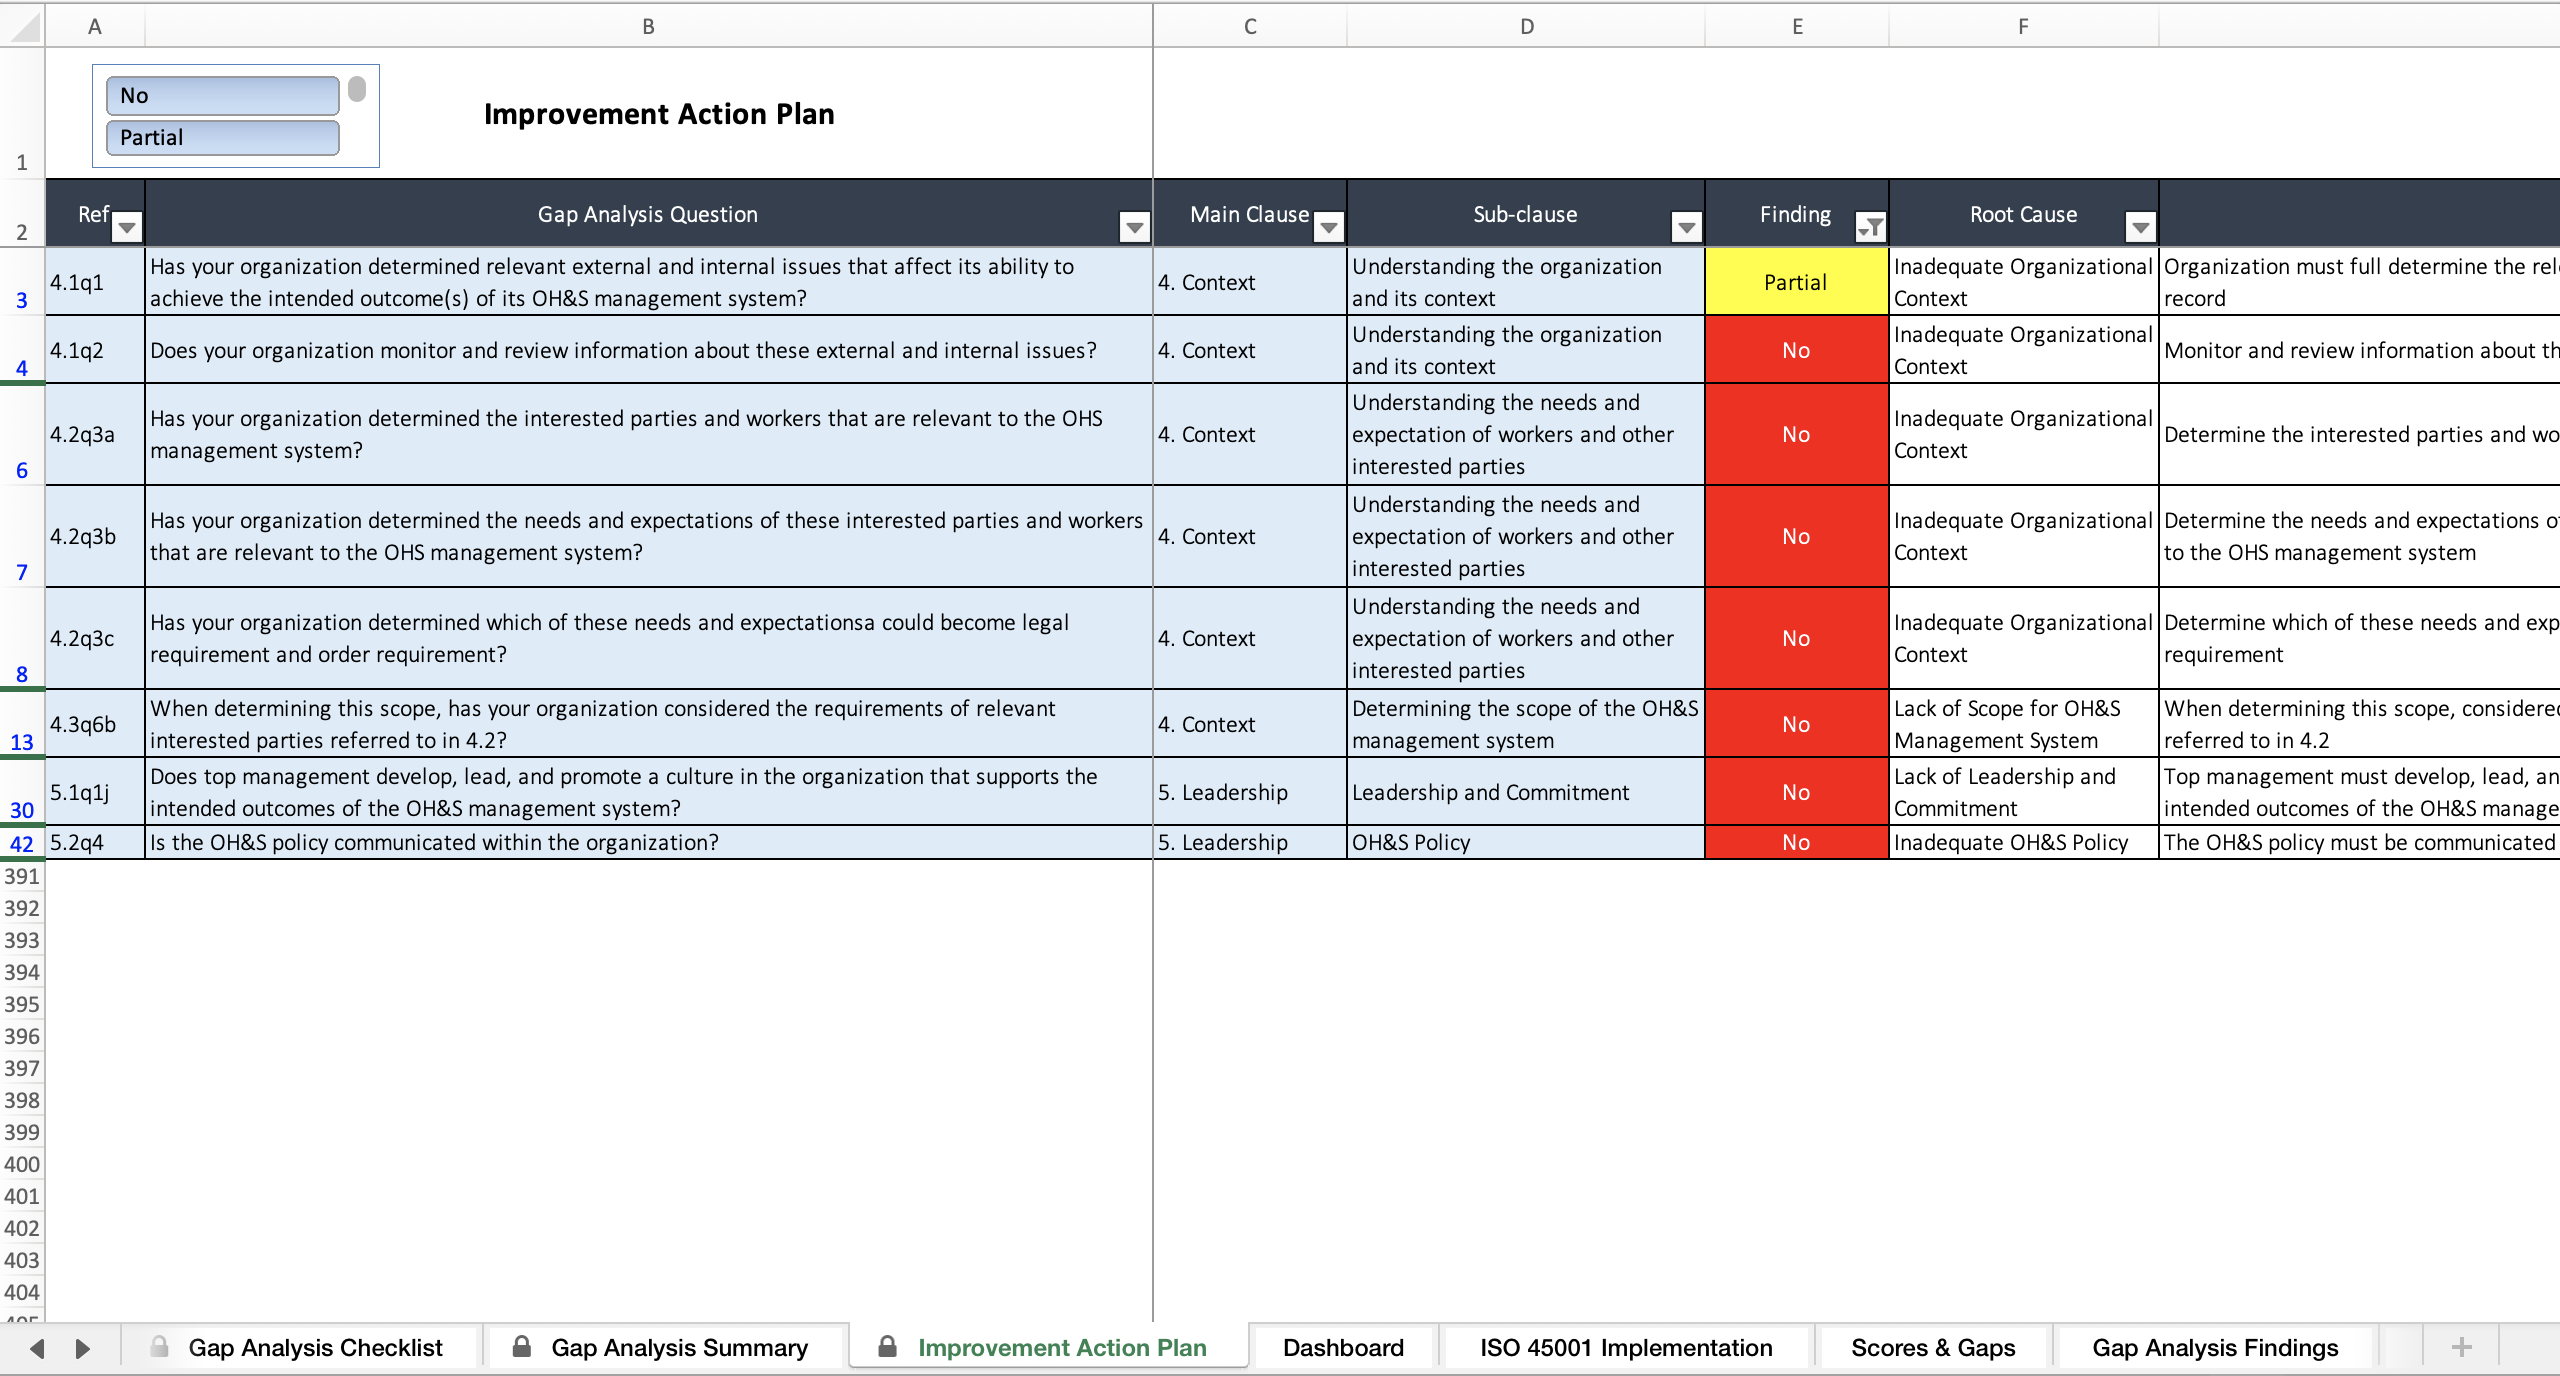The width and height of the screenshot is (2560, 1376).
Task: Click lock icon on Gap Analysis Summary tab
Action: tap(521, 1347)
